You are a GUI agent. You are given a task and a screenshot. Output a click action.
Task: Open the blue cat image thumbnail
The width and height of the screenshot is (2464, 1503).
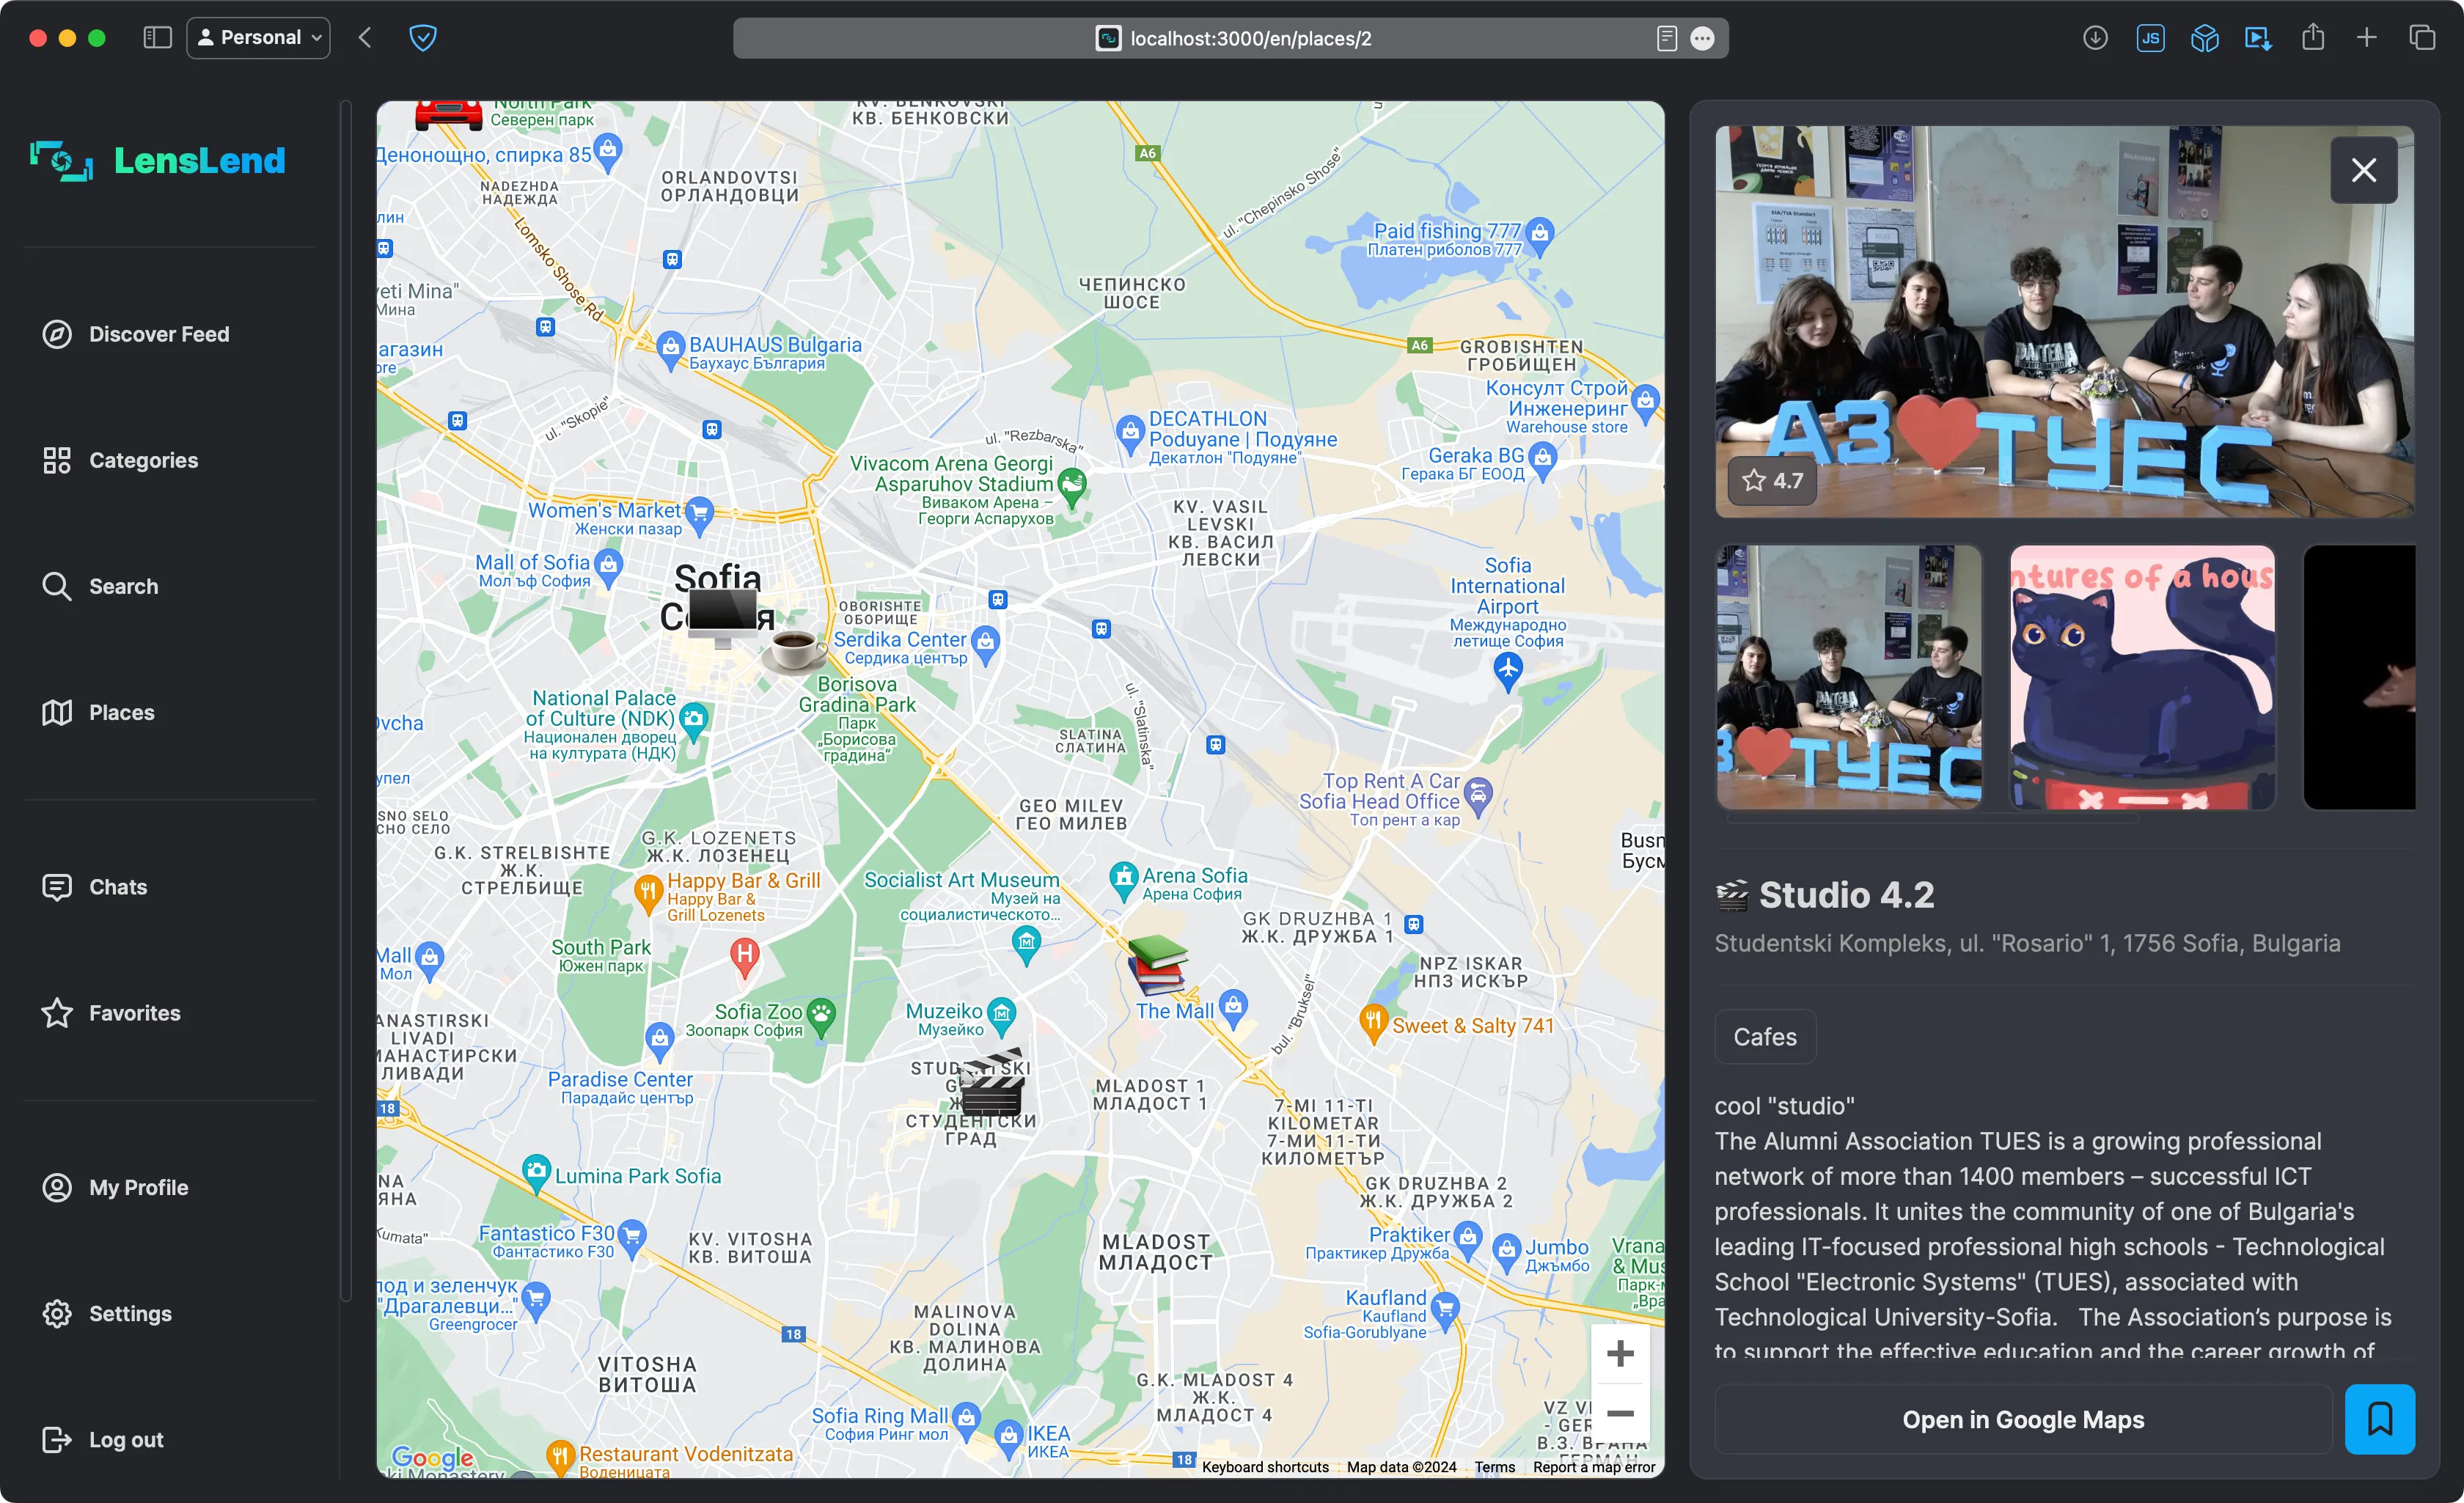[x=2142, y=677]
